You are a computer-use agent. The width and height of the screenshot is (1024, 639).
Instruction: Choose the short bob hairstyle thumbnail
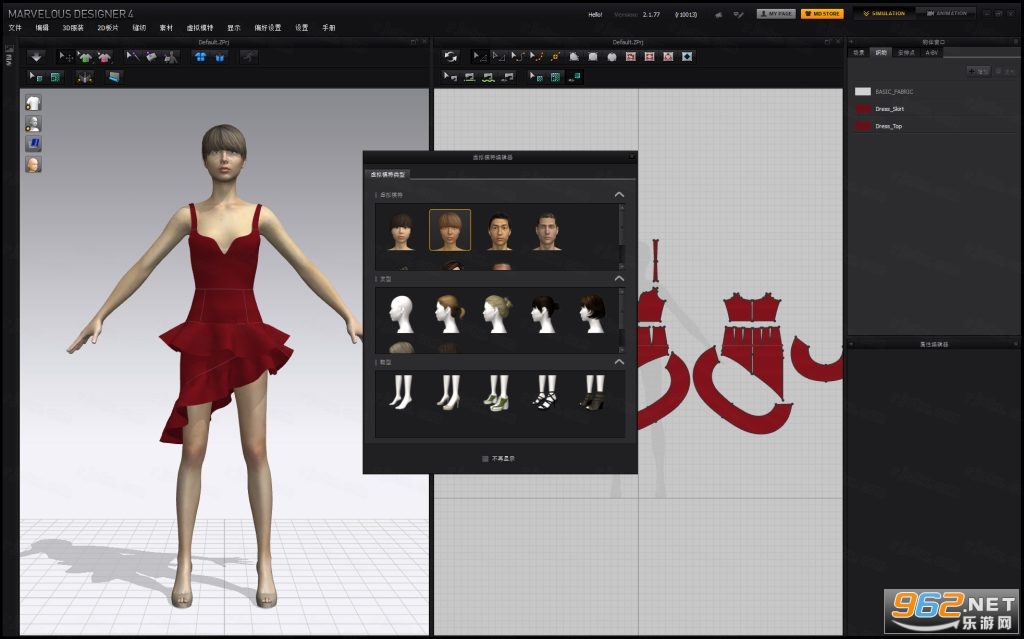coord(593,314)
